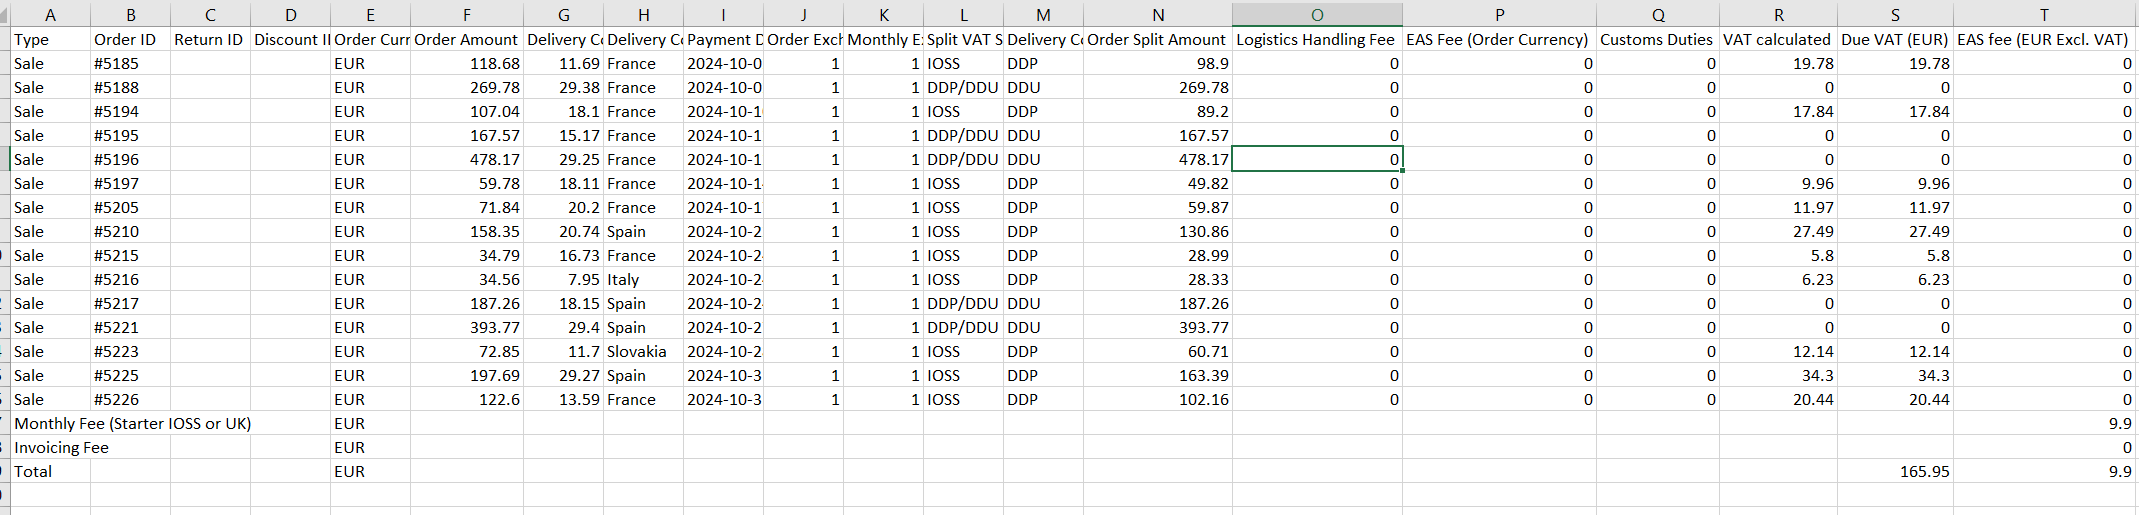Select the cell containing order #5196

coord(129,160)
